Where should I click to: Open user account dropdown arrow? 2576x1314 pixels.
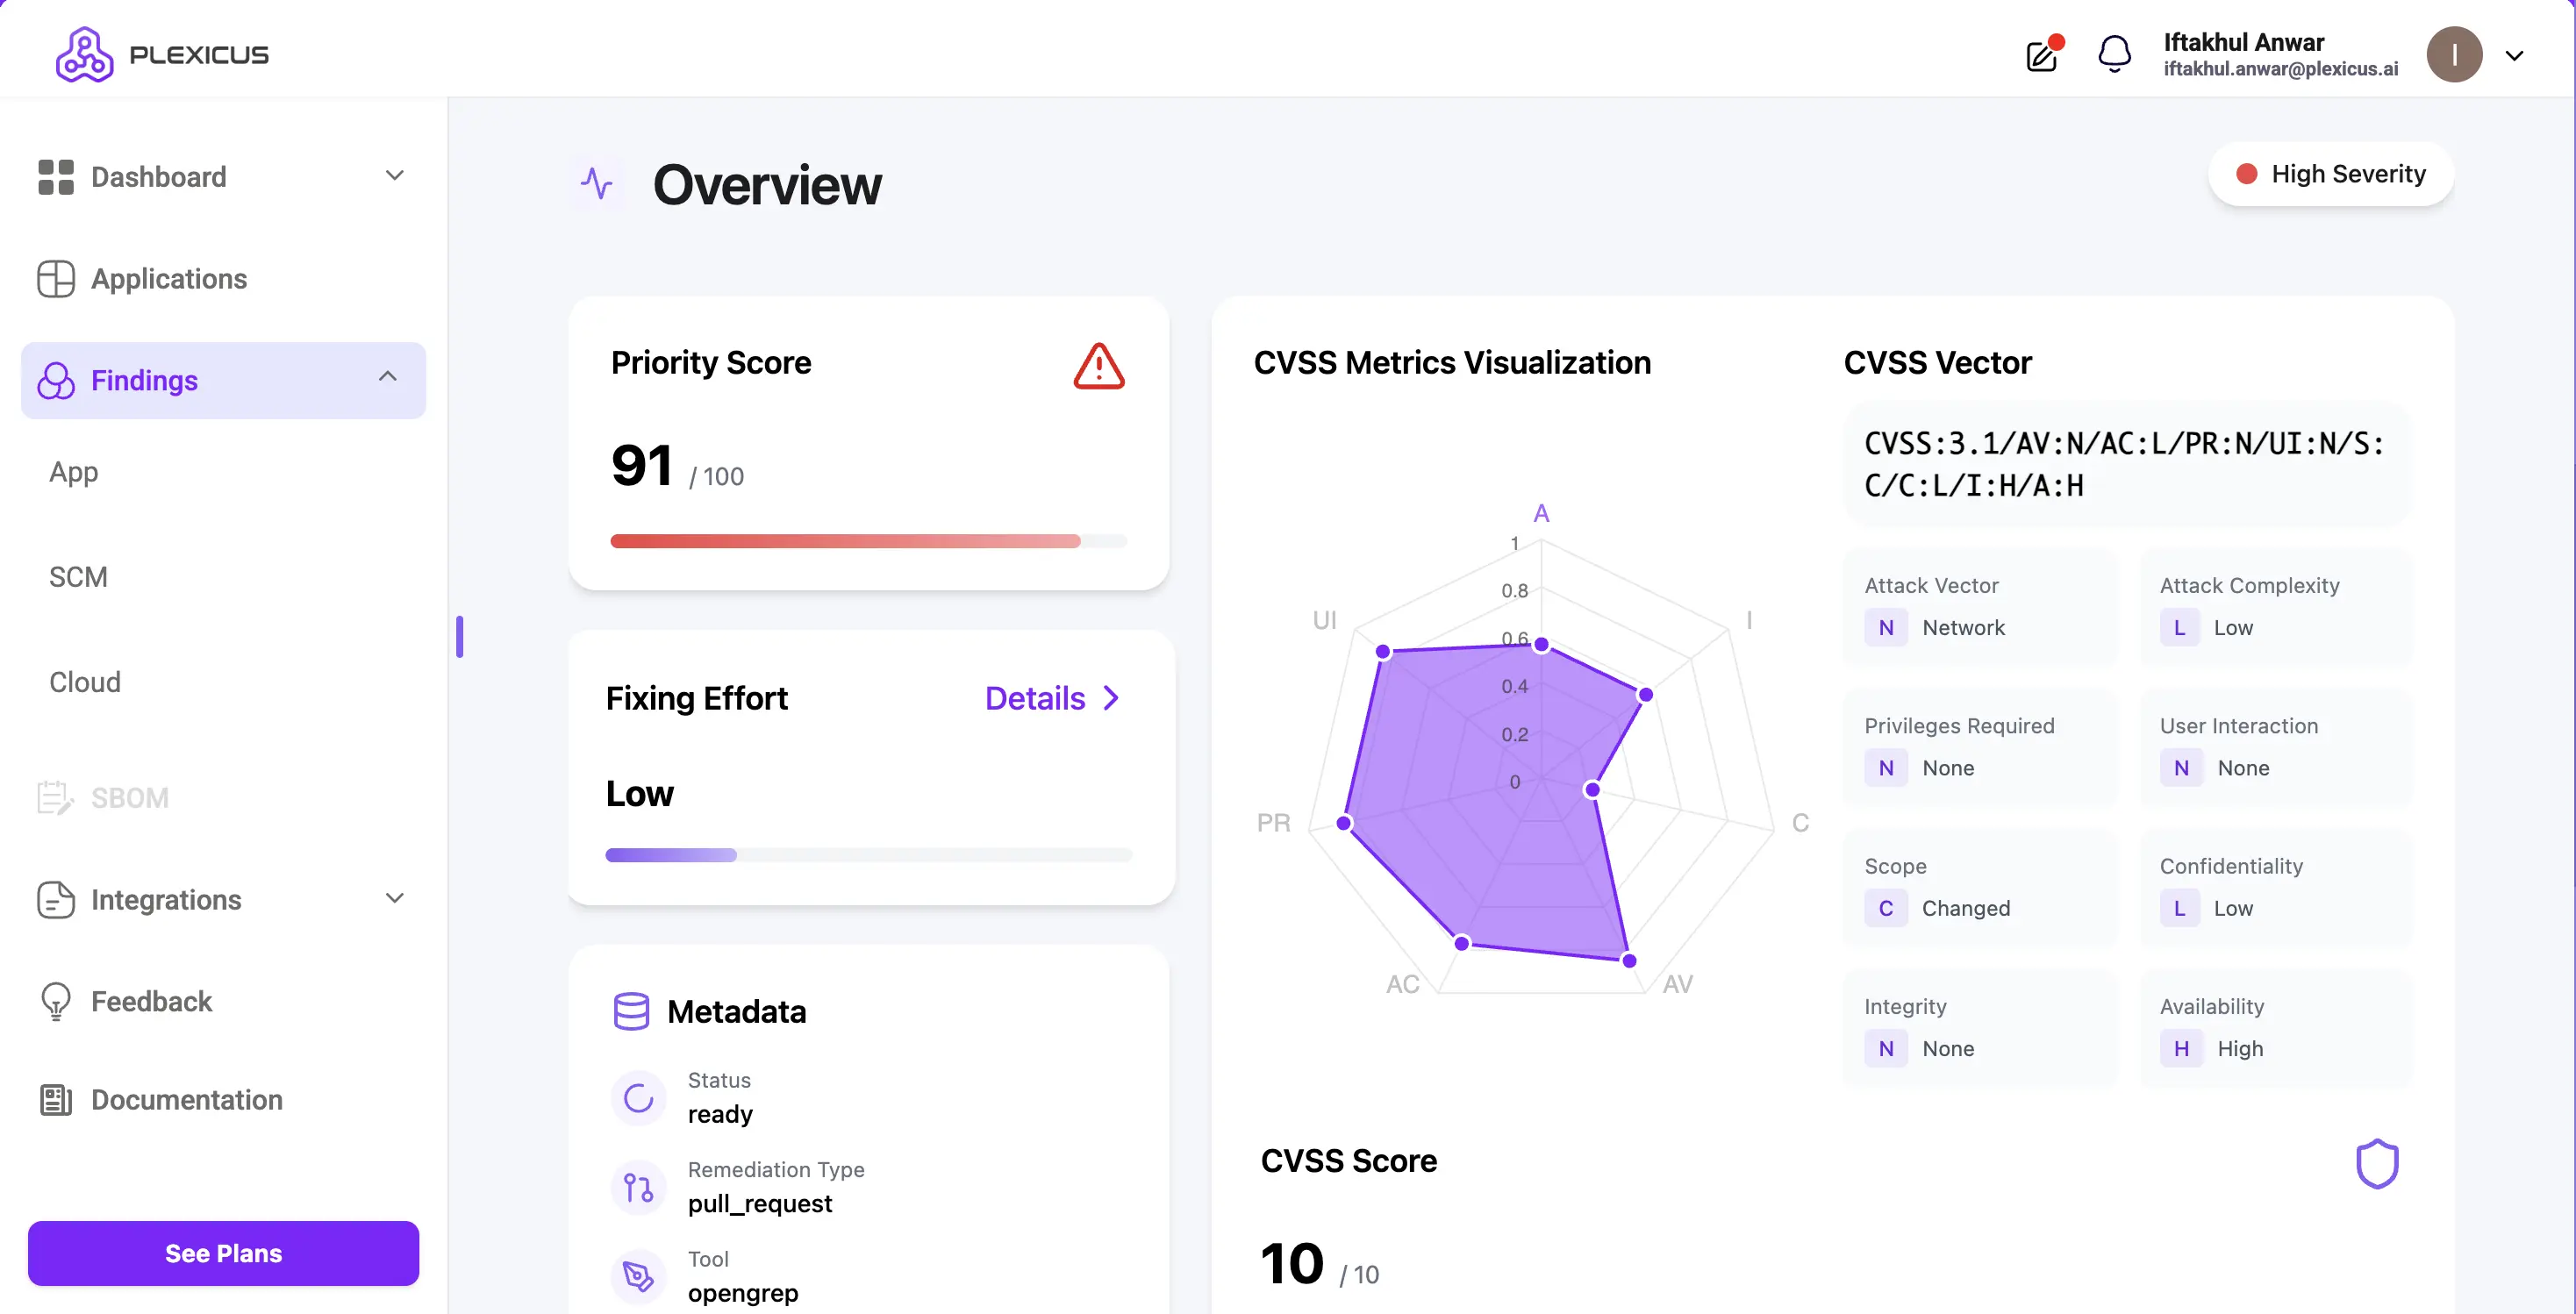click(2514, 56)
